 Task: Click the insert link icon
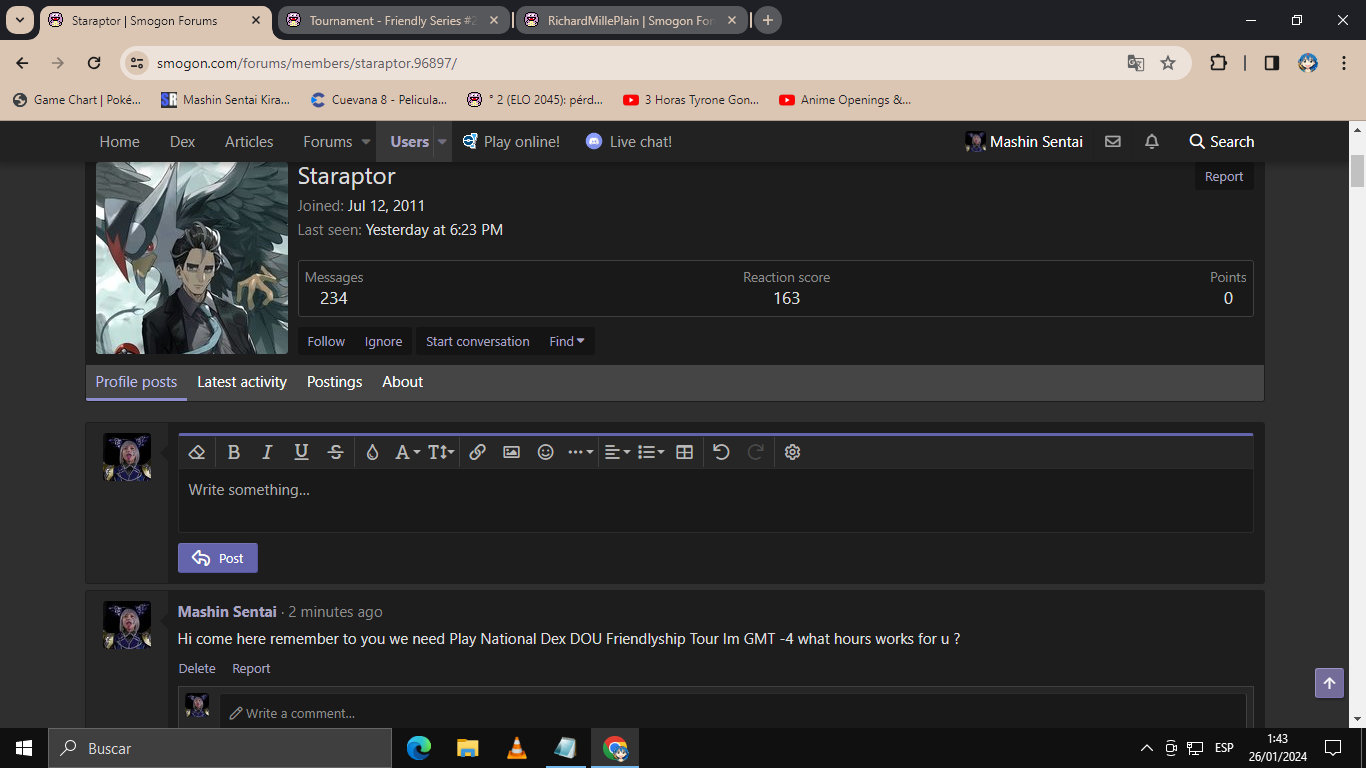pos(477,452)
